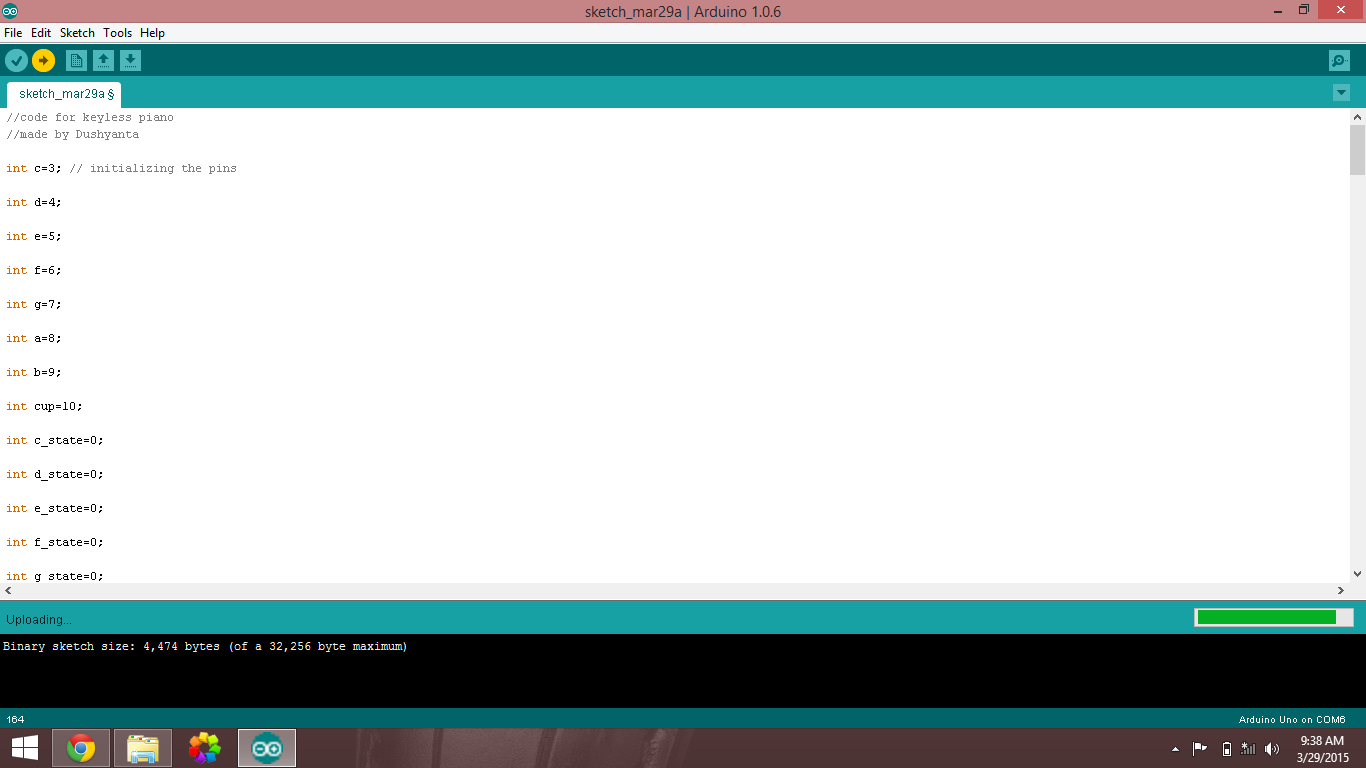The width and height of the screenshot is (1366, 768).
Task: Click the line "int d_state=0;"
Action: point(55,474)
